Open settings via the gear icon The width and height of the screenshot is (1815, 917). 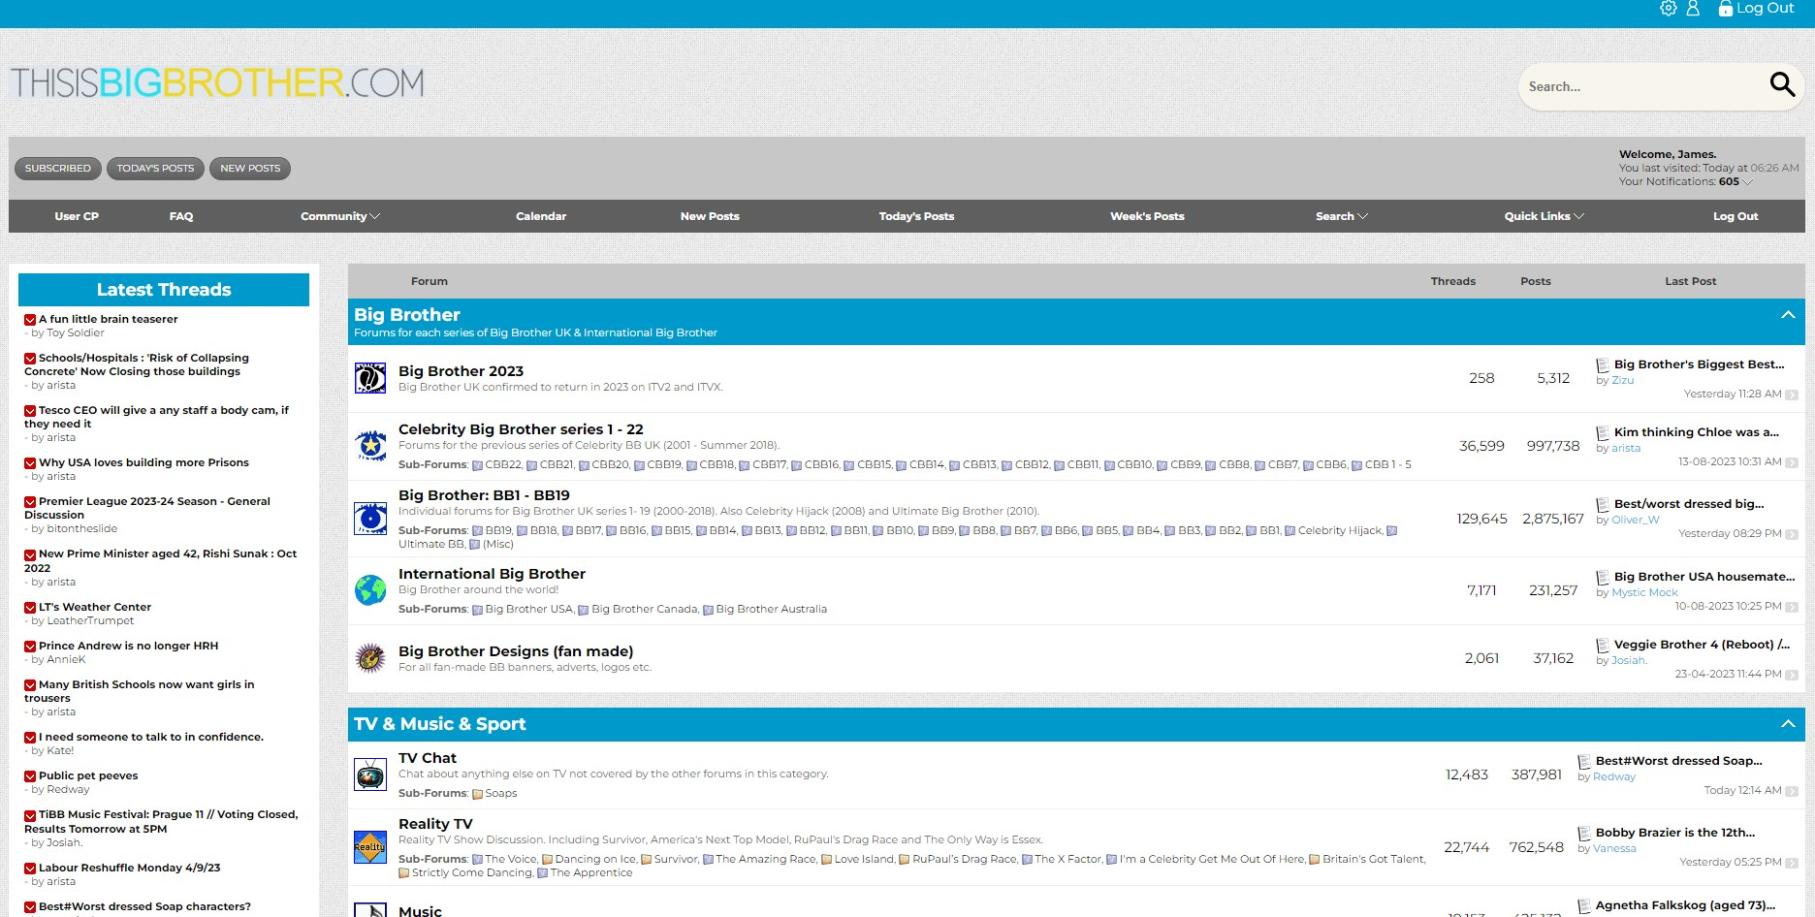[x=1668, y=9]
